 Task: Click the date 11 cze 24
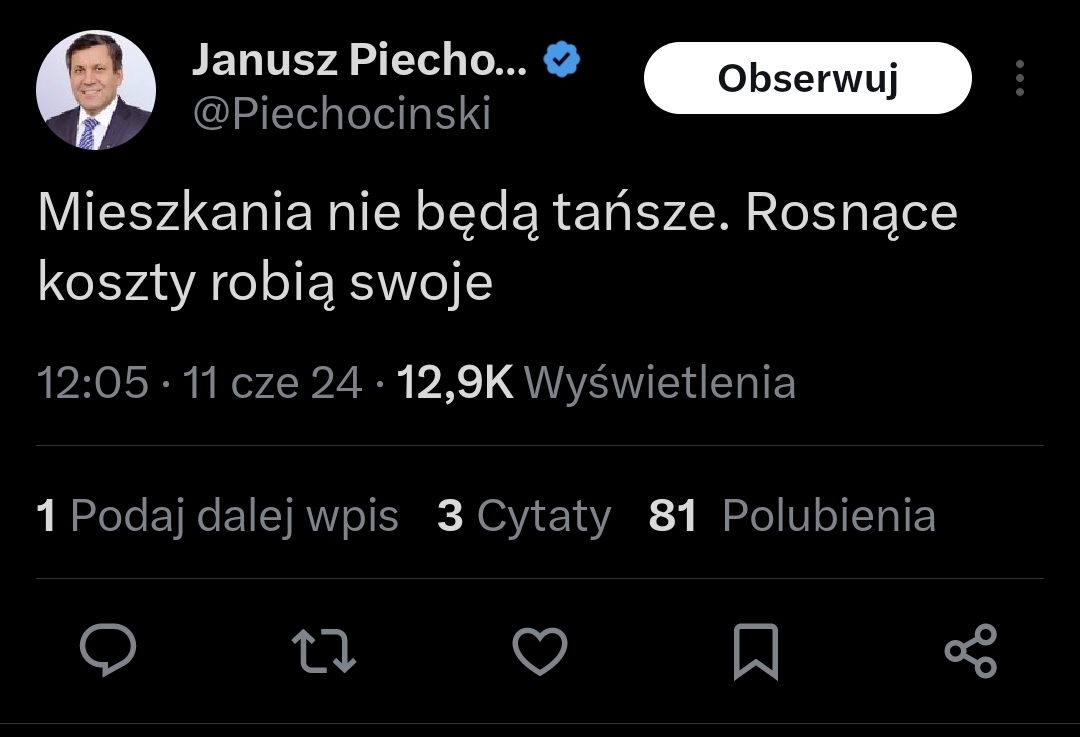click(x=272, y=383)
